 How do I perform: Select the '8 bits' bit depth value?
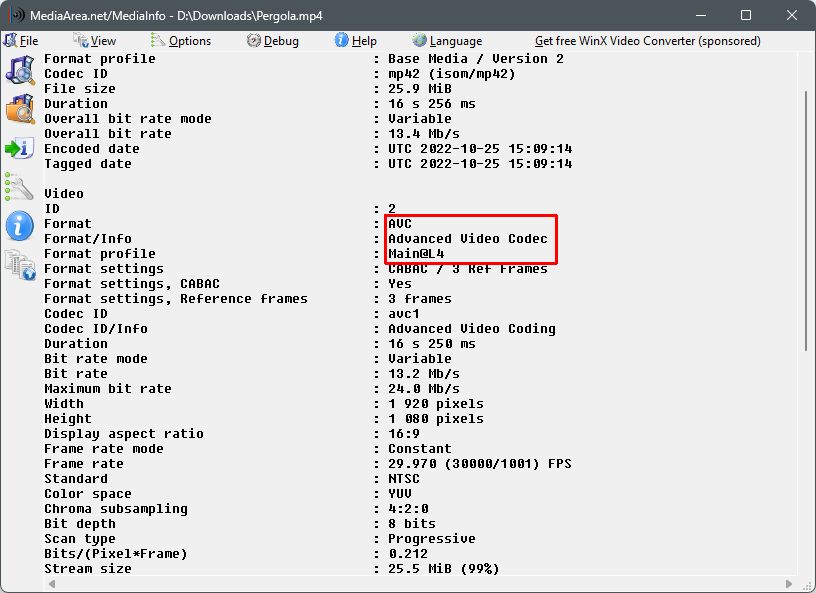412,524
